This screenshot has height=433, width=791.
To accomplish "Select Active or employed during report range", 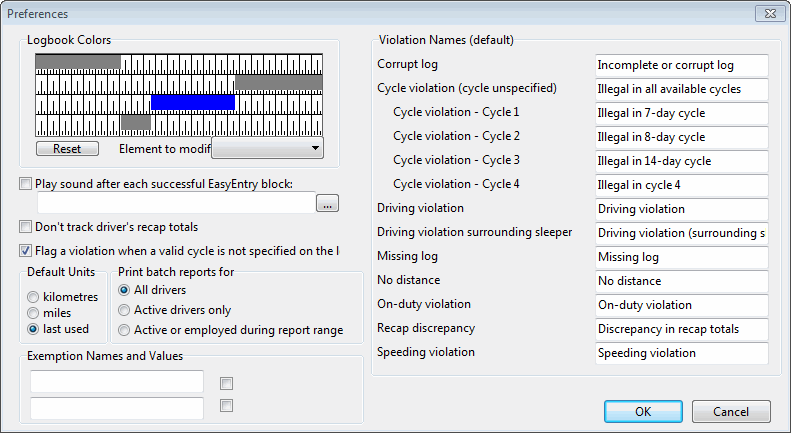I will (x=125, y=330).
